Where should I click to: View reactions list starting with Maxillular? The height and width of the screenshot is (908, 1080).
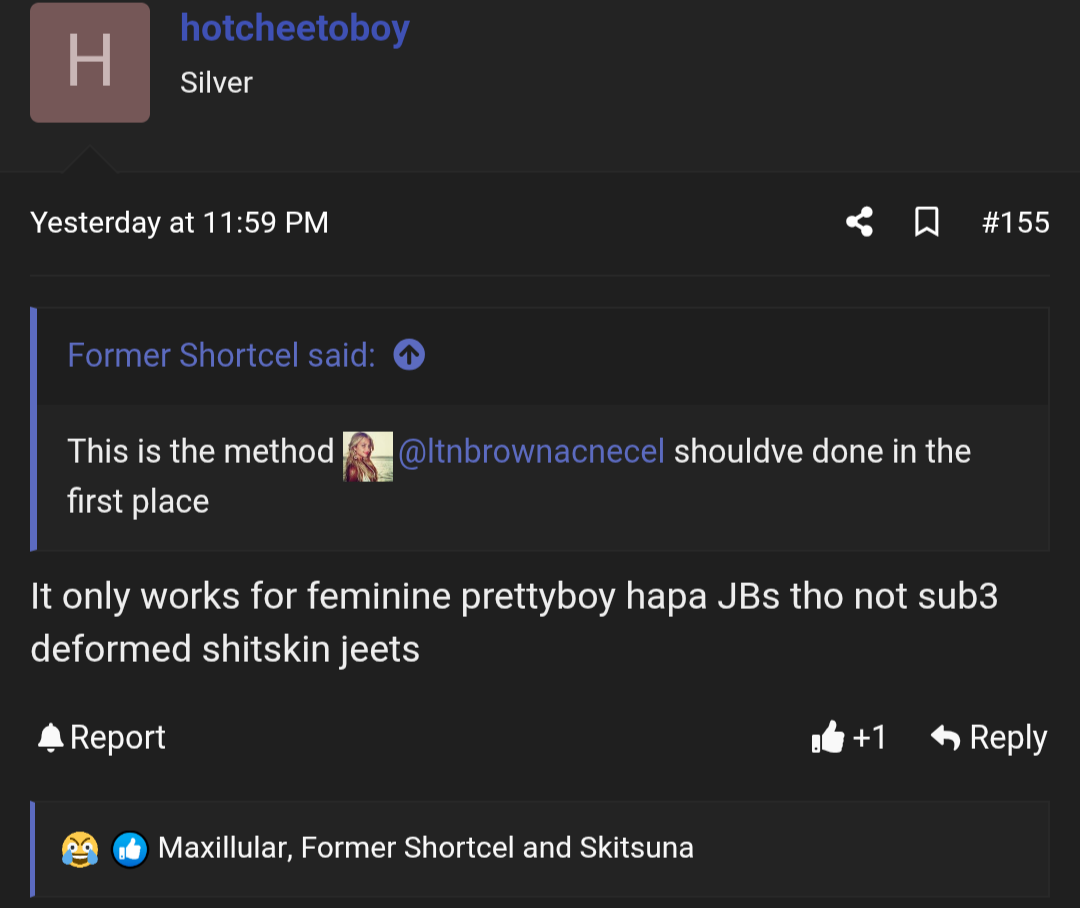click(x=425, y=848)
